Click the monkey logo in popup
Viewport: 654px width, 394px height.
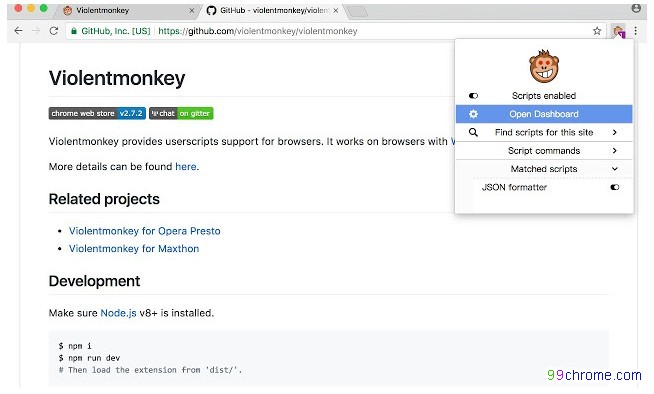point(543,67)
